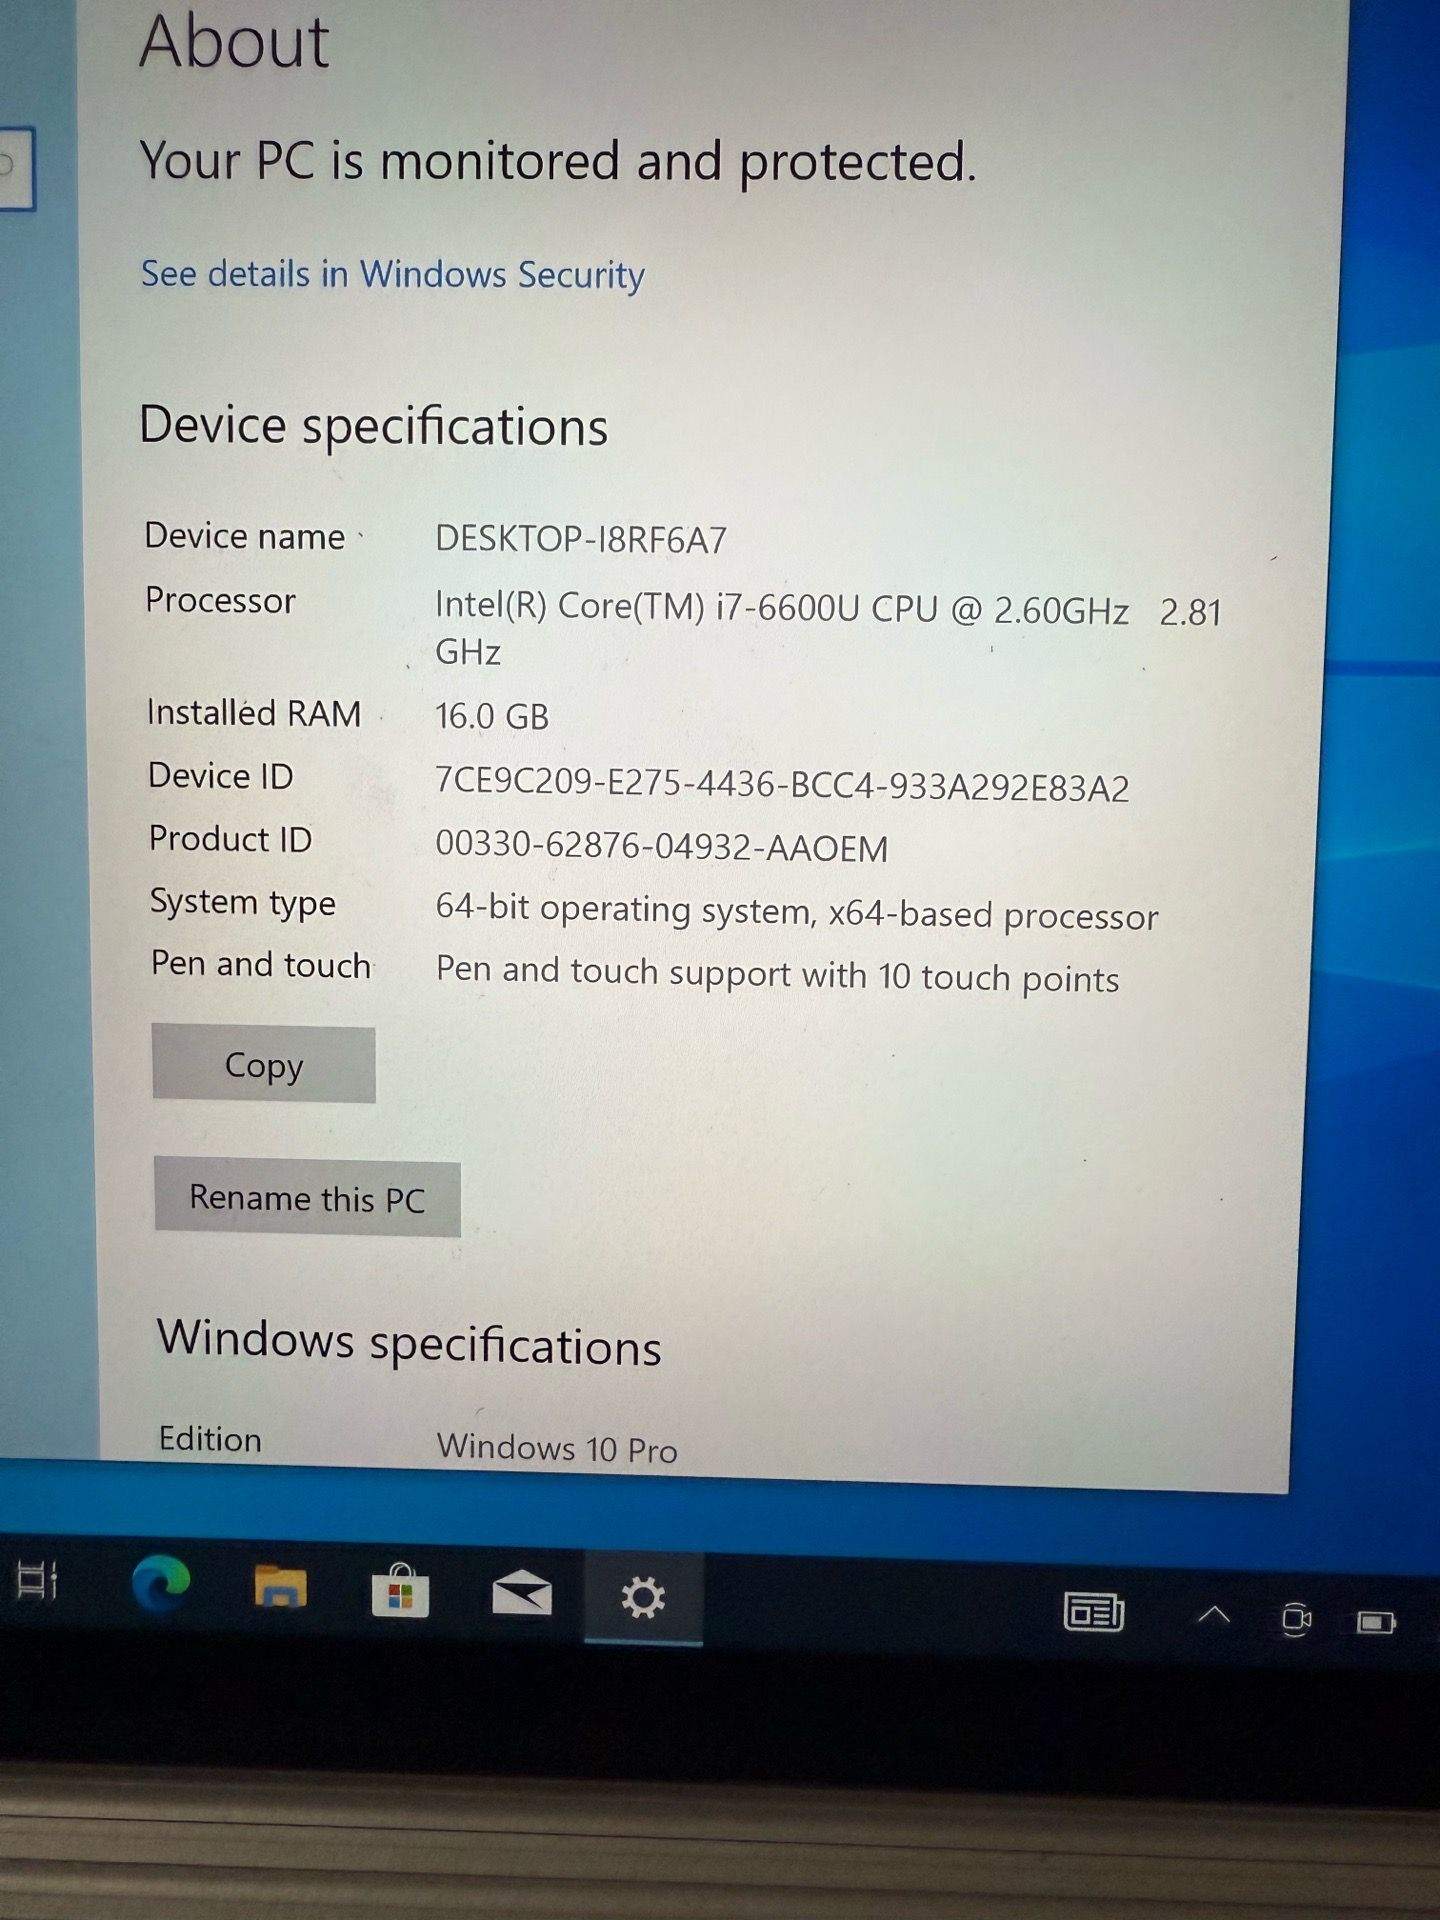Click the Windows specifications heading
This screenshot has height=1920, width=1440.
click(409, 1343)
